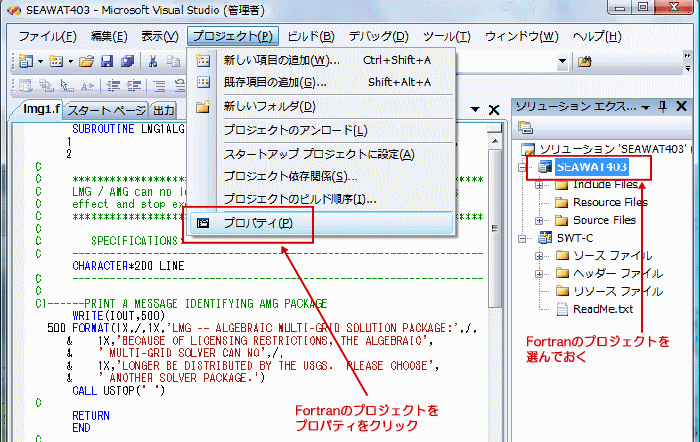Choose スタートアップ プロジェクトに設定(A) entry
The height and width of the screenshot is (442, 700).
point(321,154)
